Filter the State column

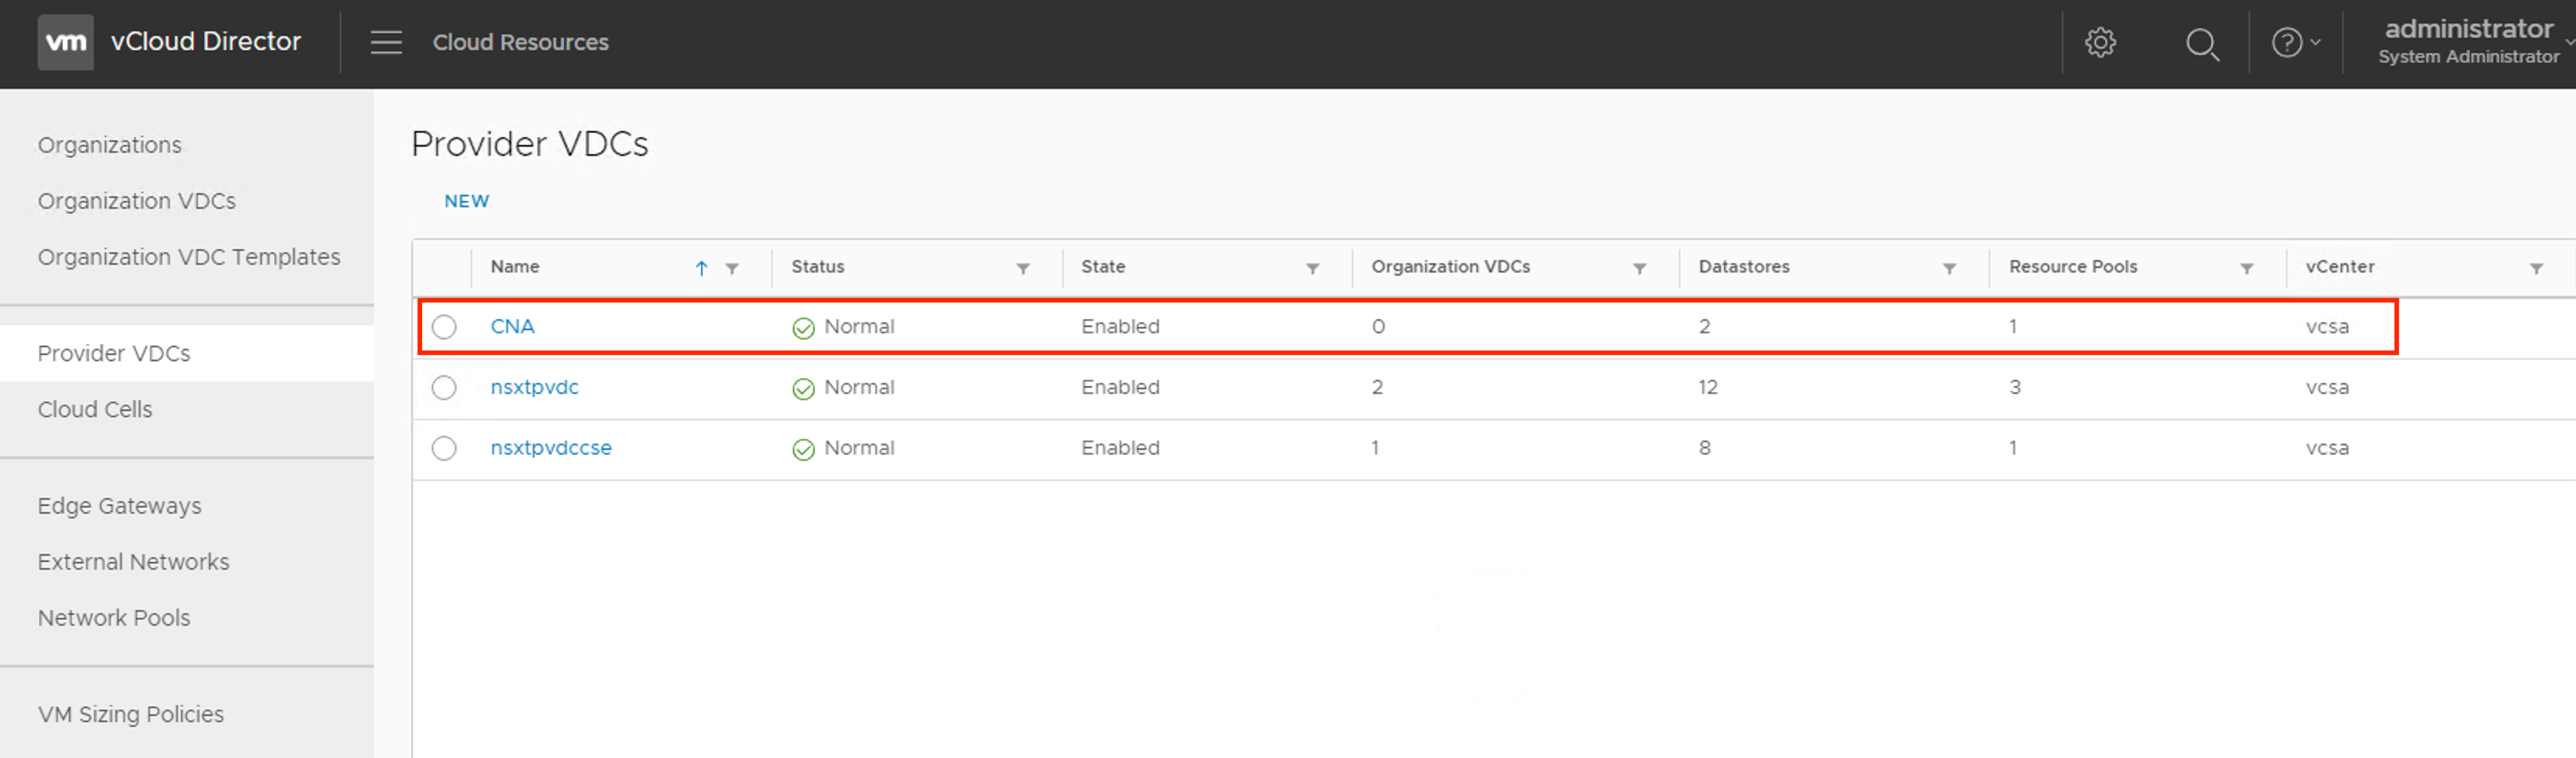[x=1312, y=268]
